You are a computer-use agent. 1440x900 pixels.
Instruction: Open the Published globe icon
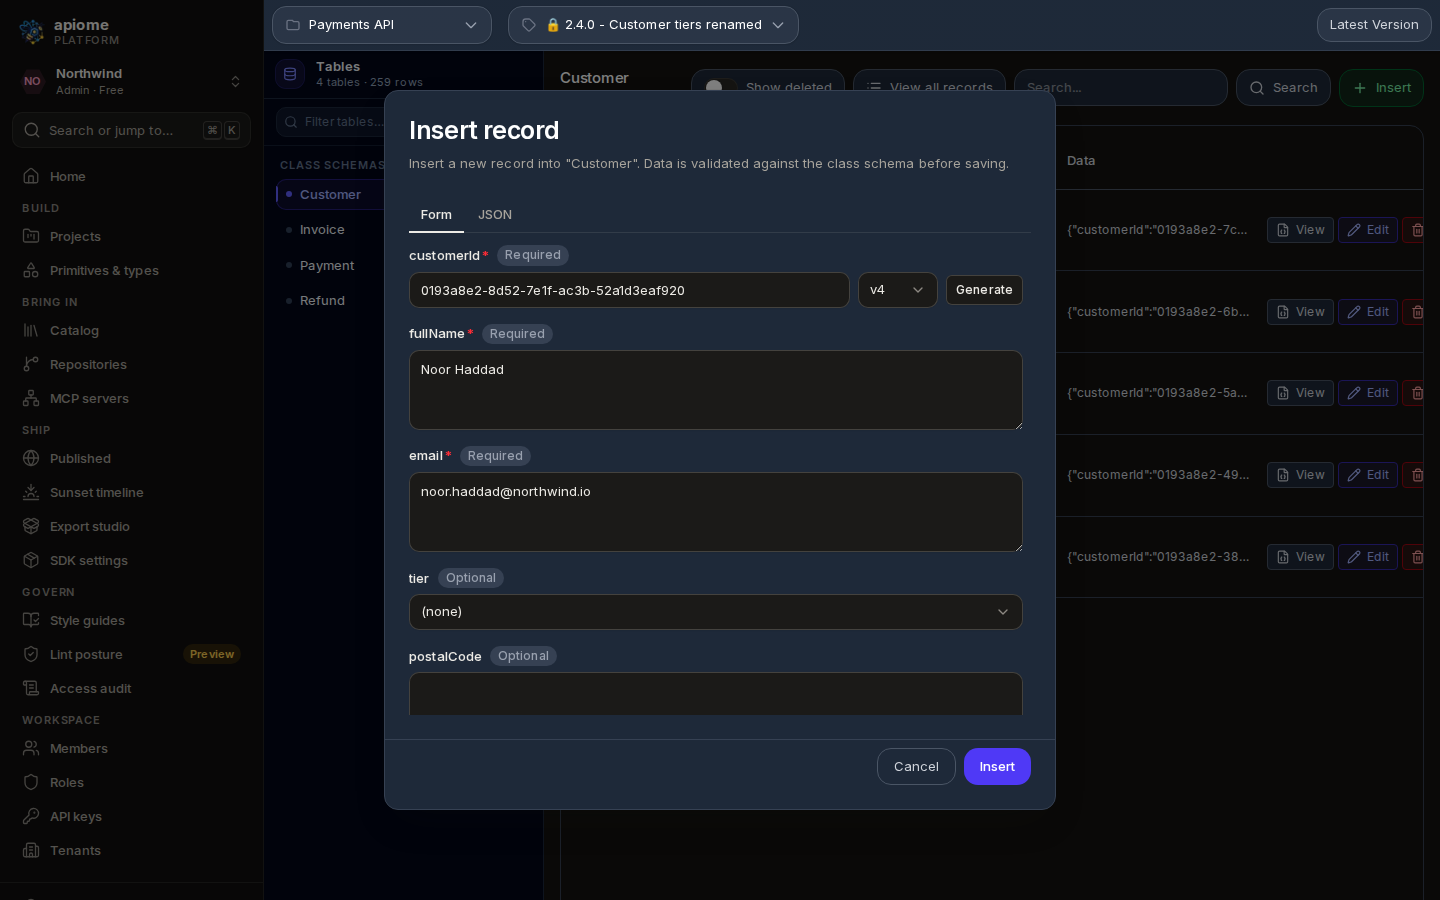click(31, 458)
